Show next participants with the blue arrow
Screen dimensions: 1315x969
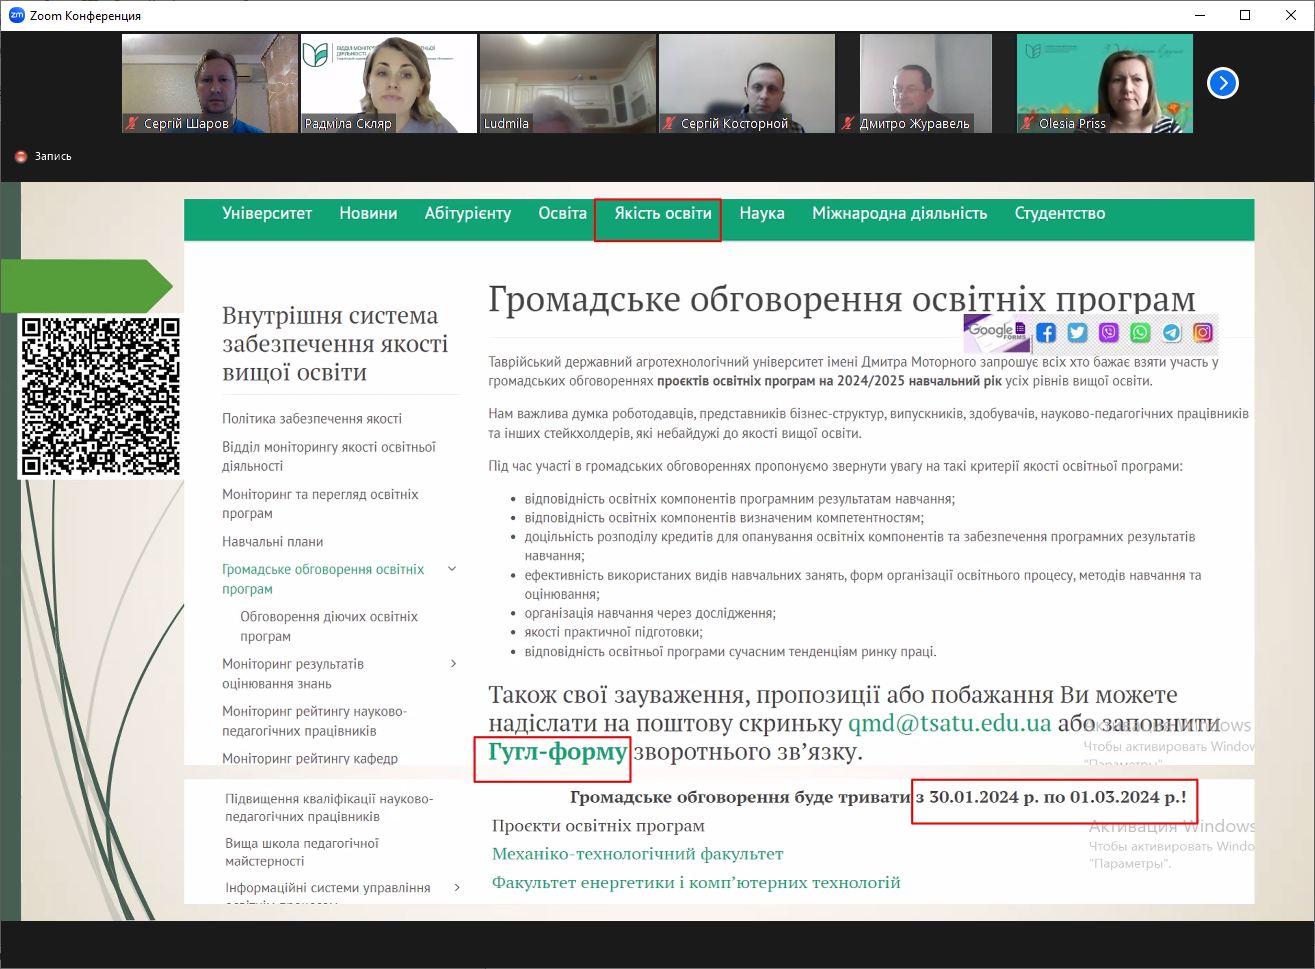[1223, 83]
